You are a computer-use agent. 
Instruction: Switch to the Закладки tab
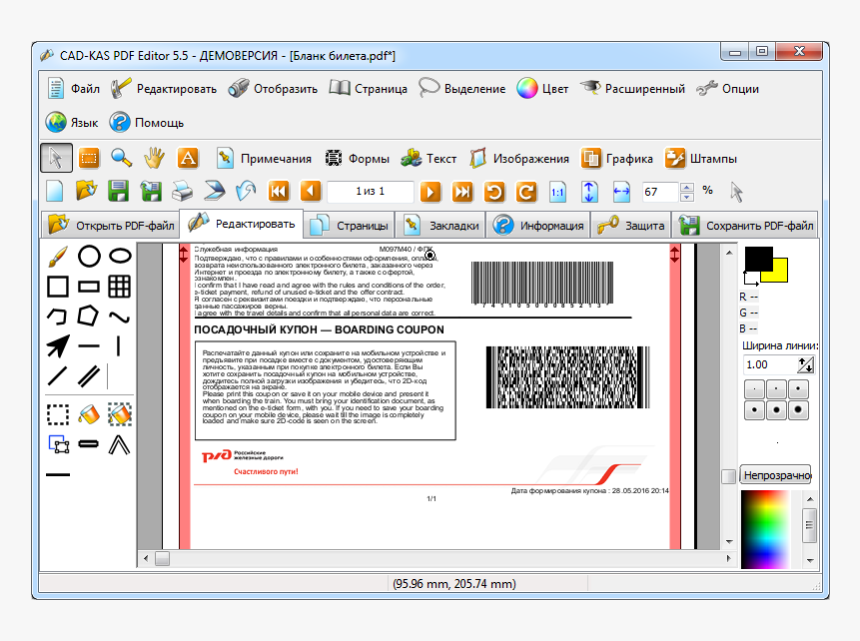(x=441, y=226)
